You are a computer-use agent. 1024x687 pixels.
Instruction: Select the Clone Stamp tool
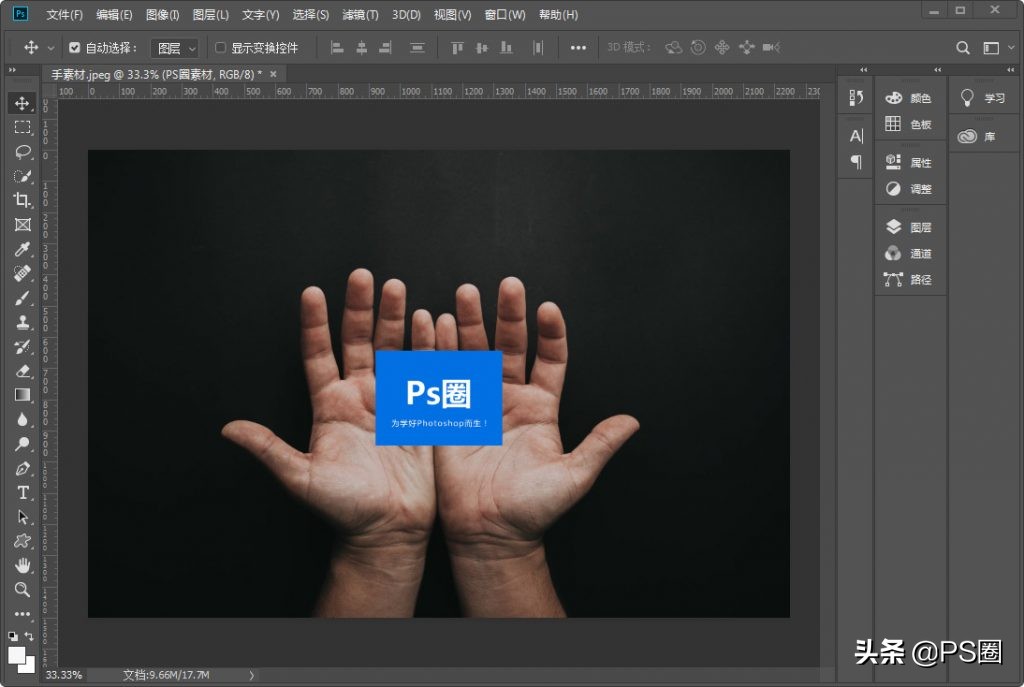[22, 322]
